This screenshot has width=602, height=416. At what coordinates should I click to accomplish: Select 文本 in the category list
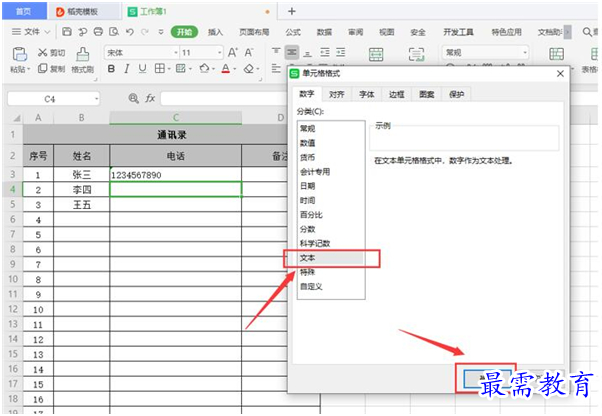coord(331,258)
